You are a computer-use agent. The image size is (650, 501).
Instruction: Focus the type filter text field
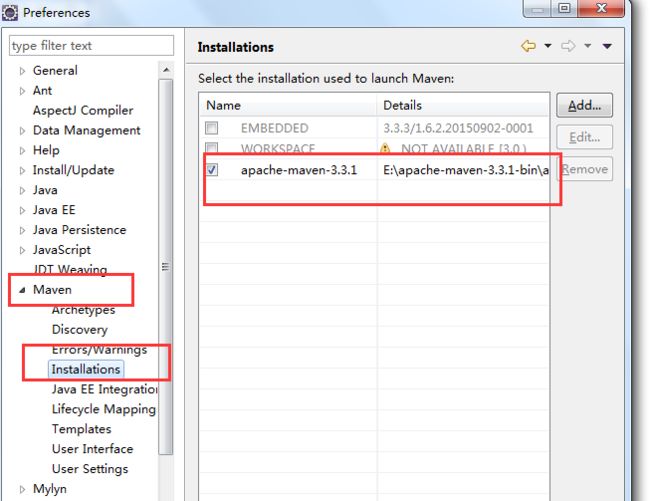click(91, 46)
